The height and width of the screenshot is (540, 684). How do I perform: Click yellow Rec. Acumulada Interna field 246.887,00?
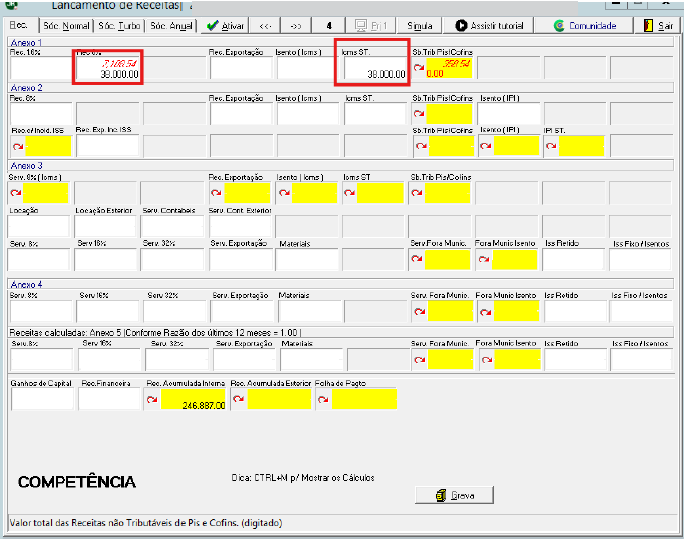193,399
